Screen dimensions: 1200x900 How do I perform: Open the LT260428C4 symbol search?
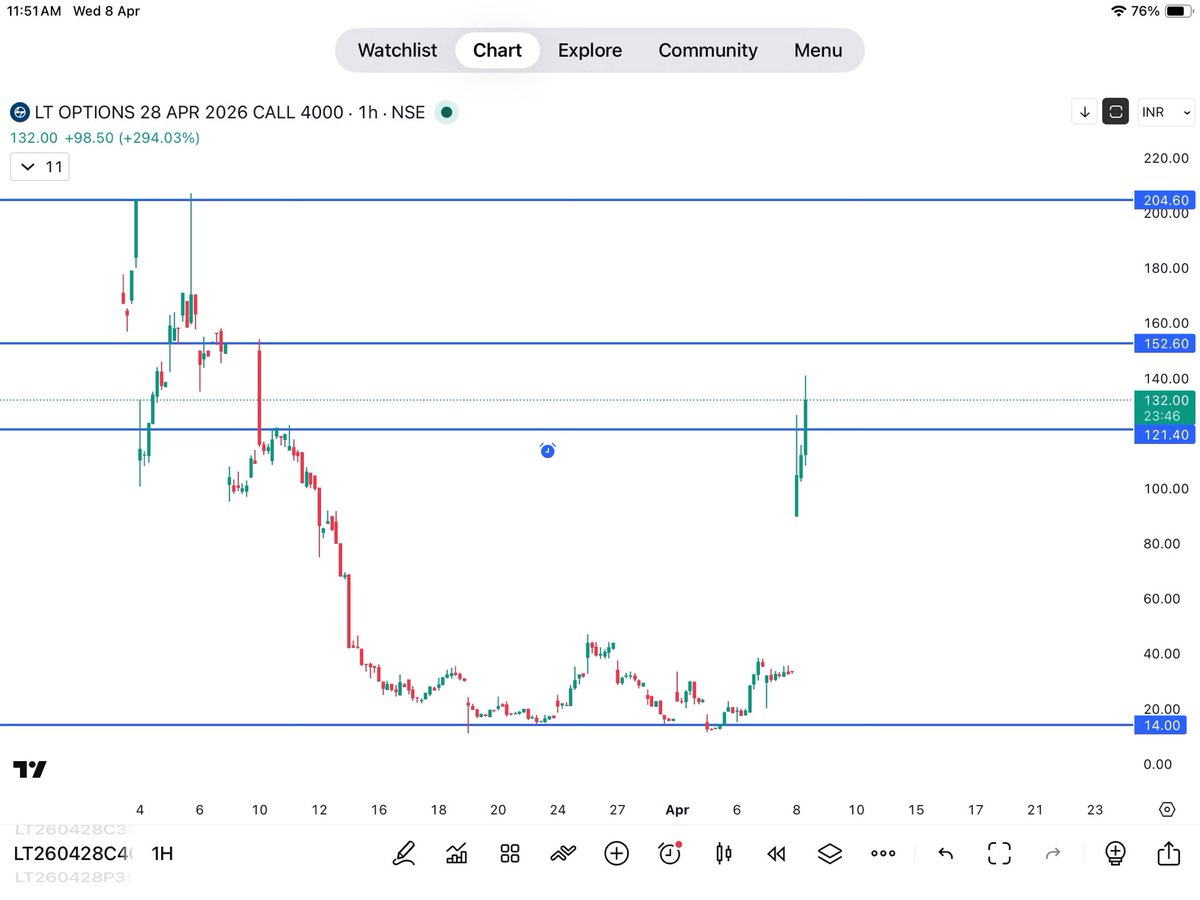70,854
